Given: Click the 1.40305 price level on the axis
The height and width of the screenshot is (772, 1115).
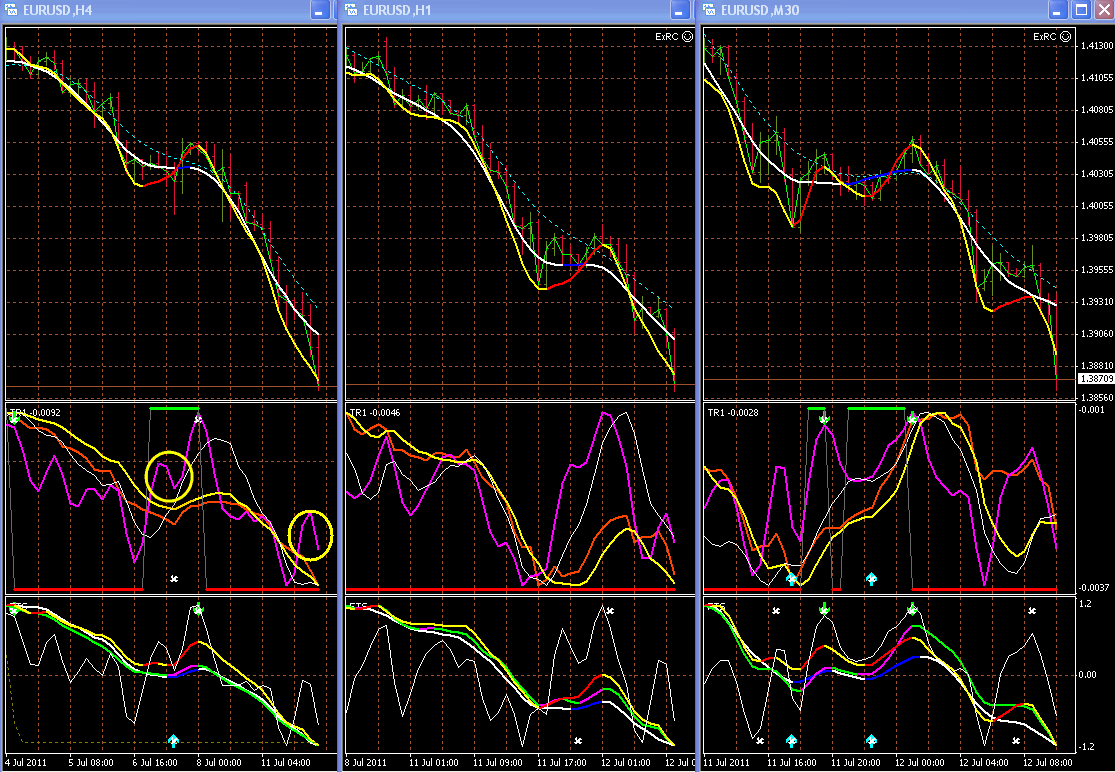Looking at the screenshot, I should [1096, 173].
